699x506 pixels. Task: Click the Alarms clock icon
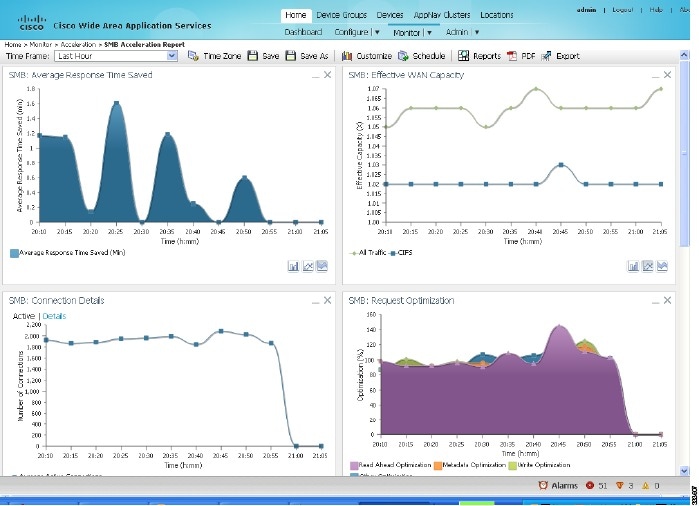[x=543, y=485]
